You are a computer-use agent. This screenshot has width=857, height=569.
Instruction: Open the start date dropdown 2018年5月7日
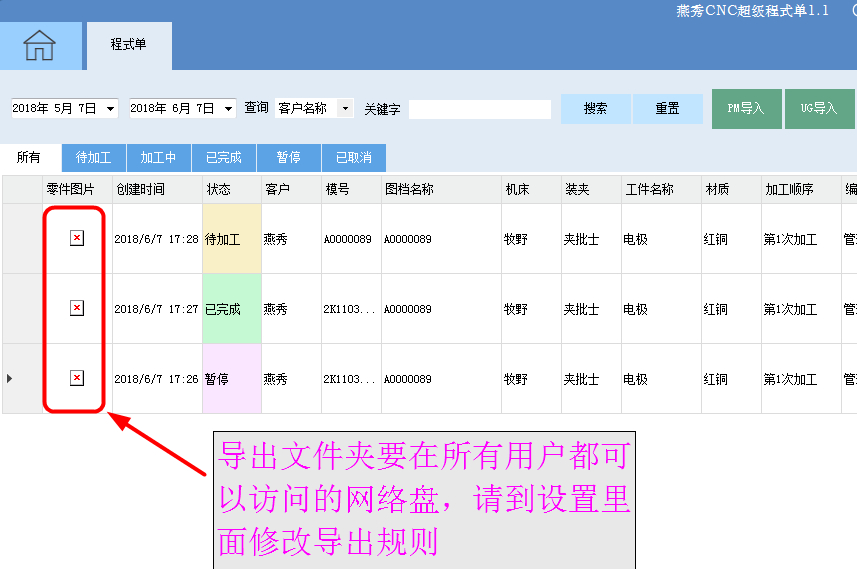tap(109, 108)
